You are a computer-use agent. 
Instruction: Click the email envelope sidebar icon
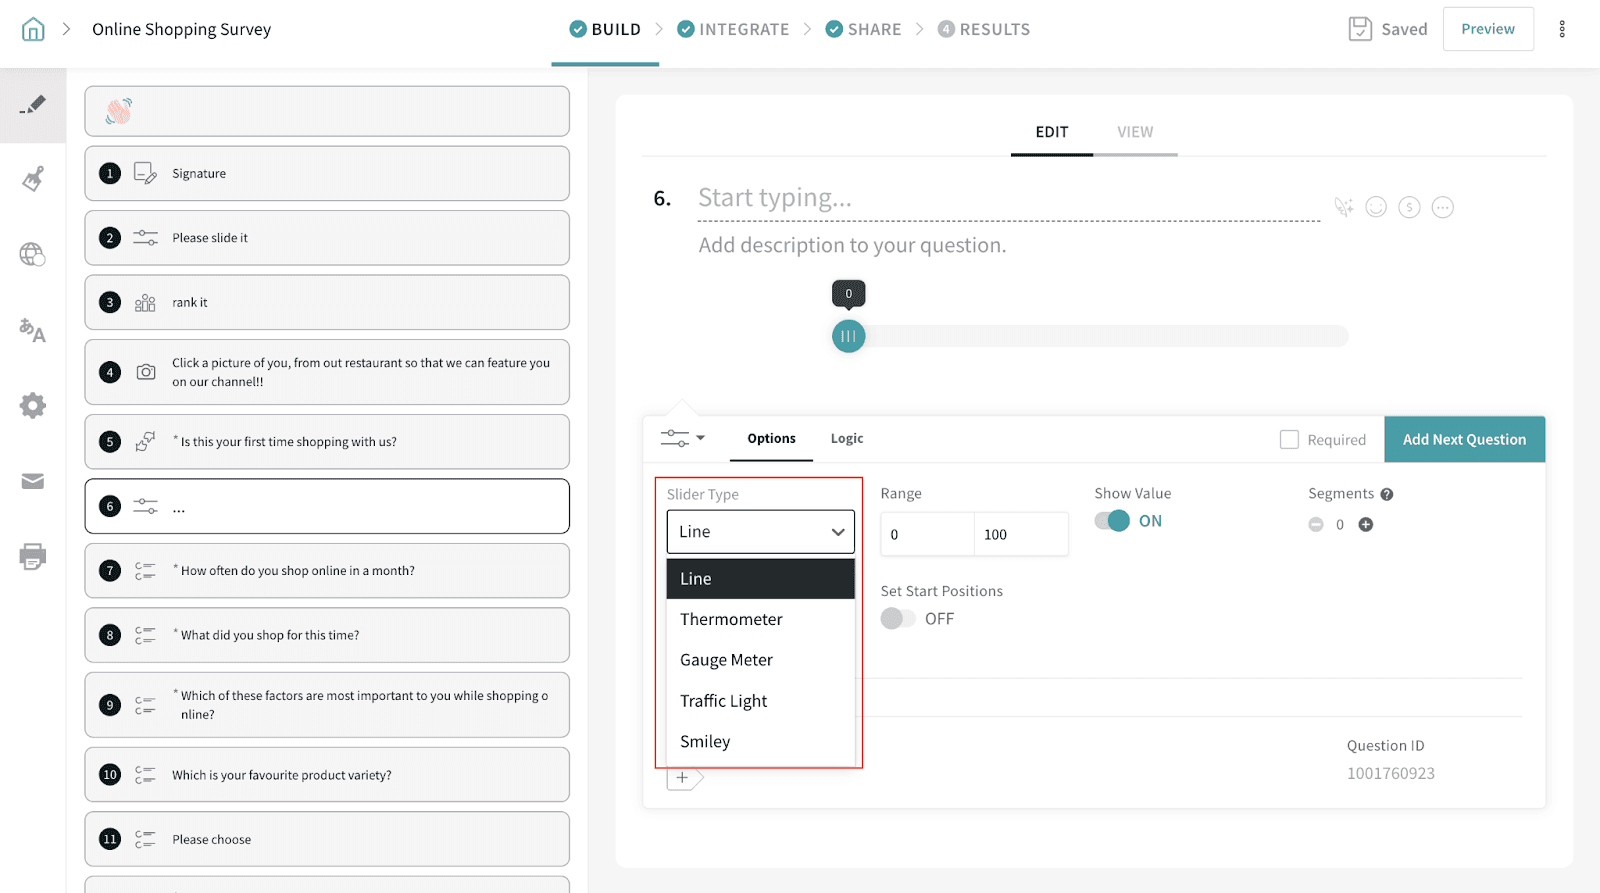[33, 482]
